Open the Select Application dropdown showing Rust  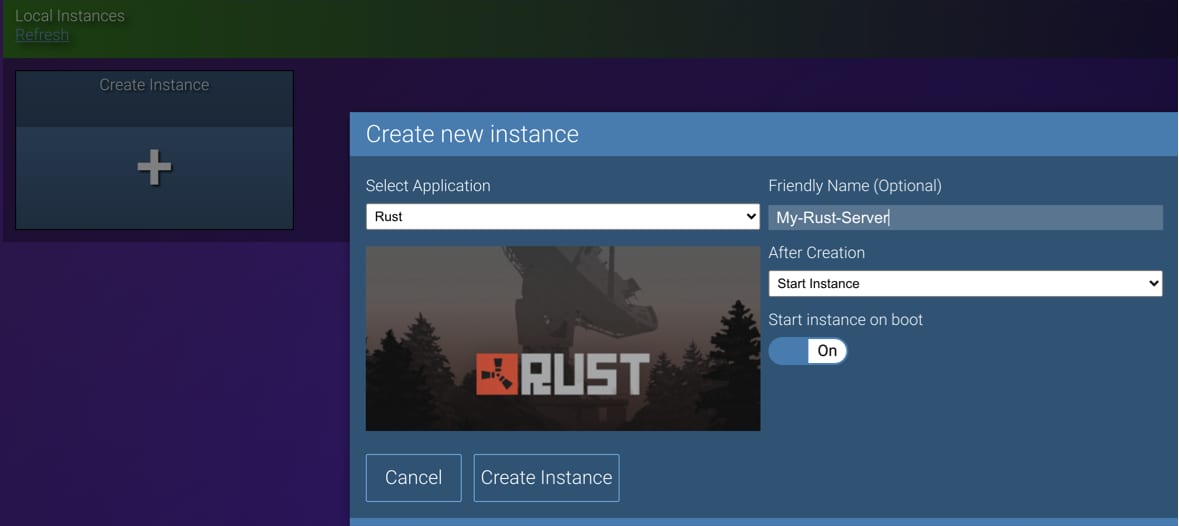(562, 217)
